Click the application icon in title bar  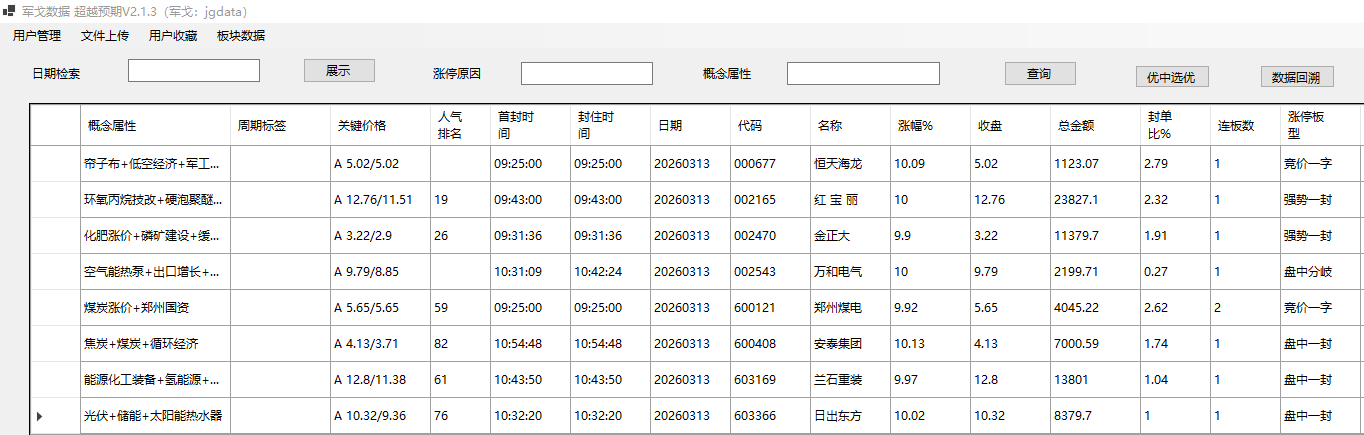[x=9, y=11]
